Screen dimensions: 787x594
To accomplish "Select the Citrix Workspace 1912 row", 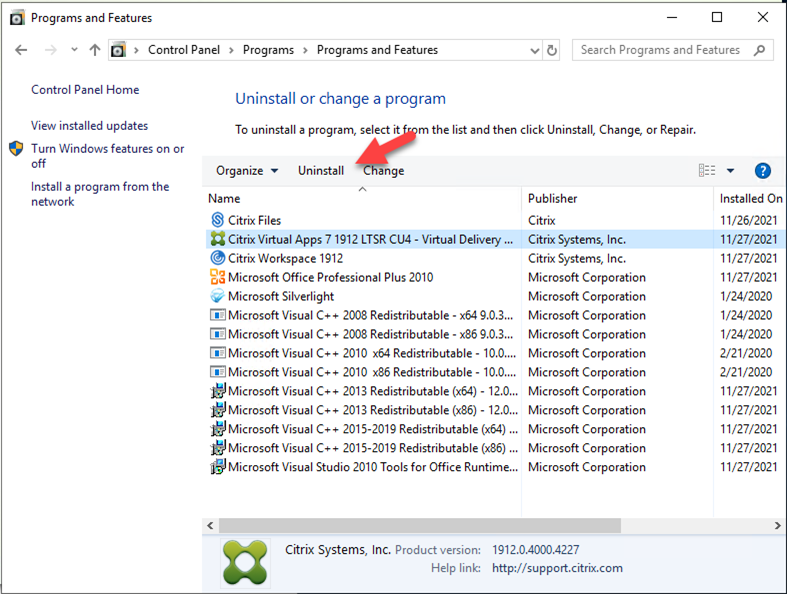I will [x=494, y=258].
